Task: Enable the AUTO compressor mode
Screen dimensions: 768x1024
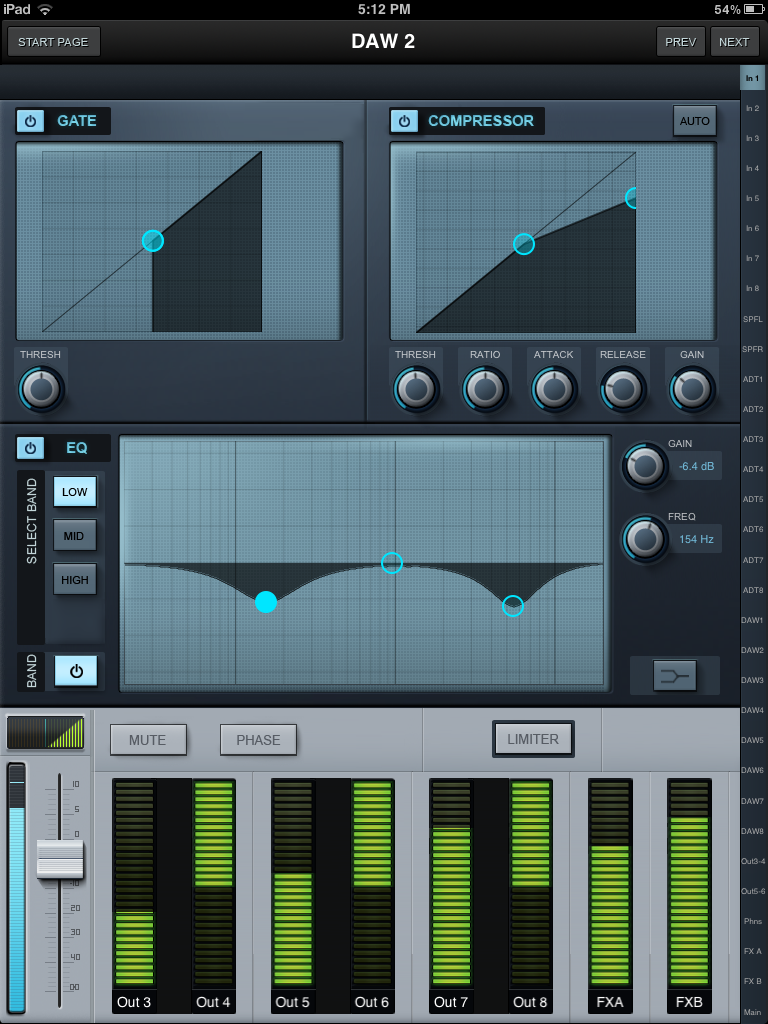Action: (x=694, y=121)
